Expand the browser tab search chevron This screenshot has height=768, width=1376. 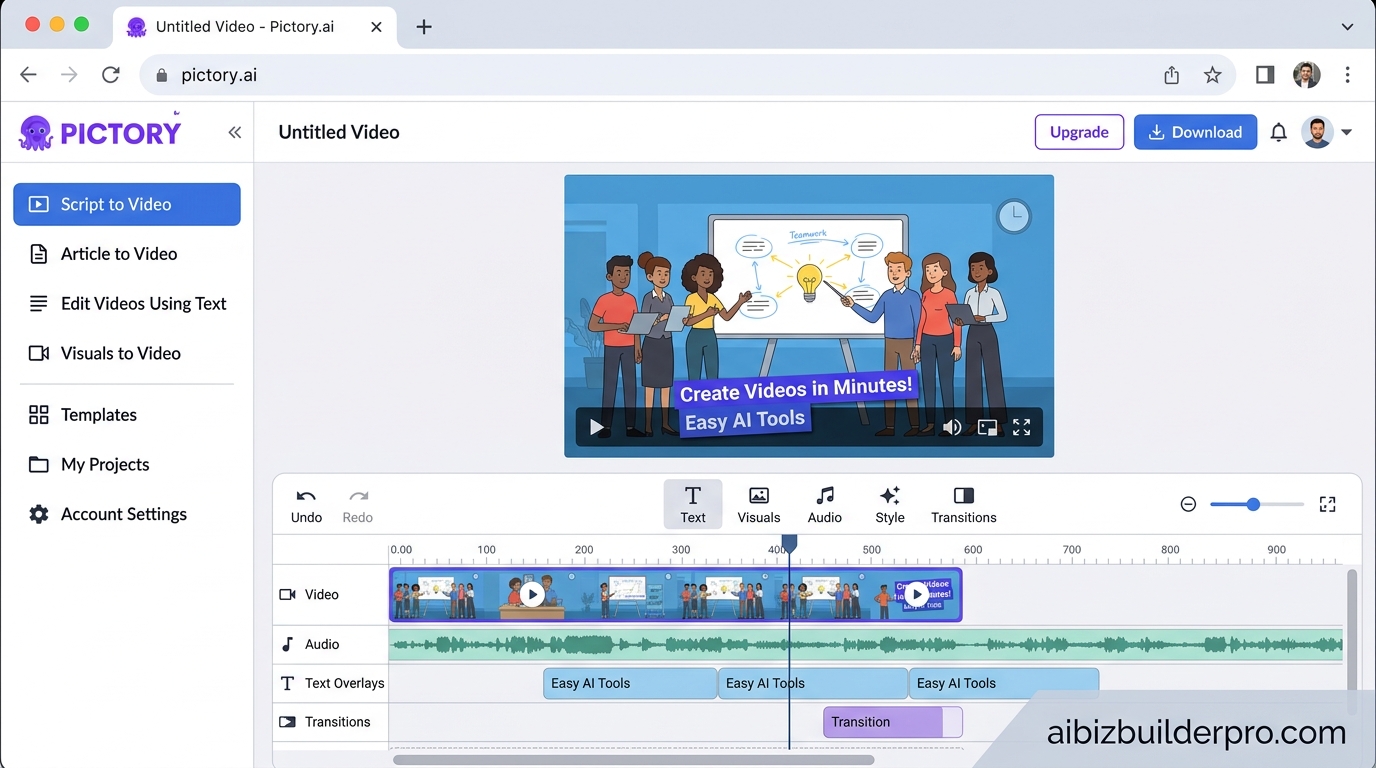[x=1347, y=27]
